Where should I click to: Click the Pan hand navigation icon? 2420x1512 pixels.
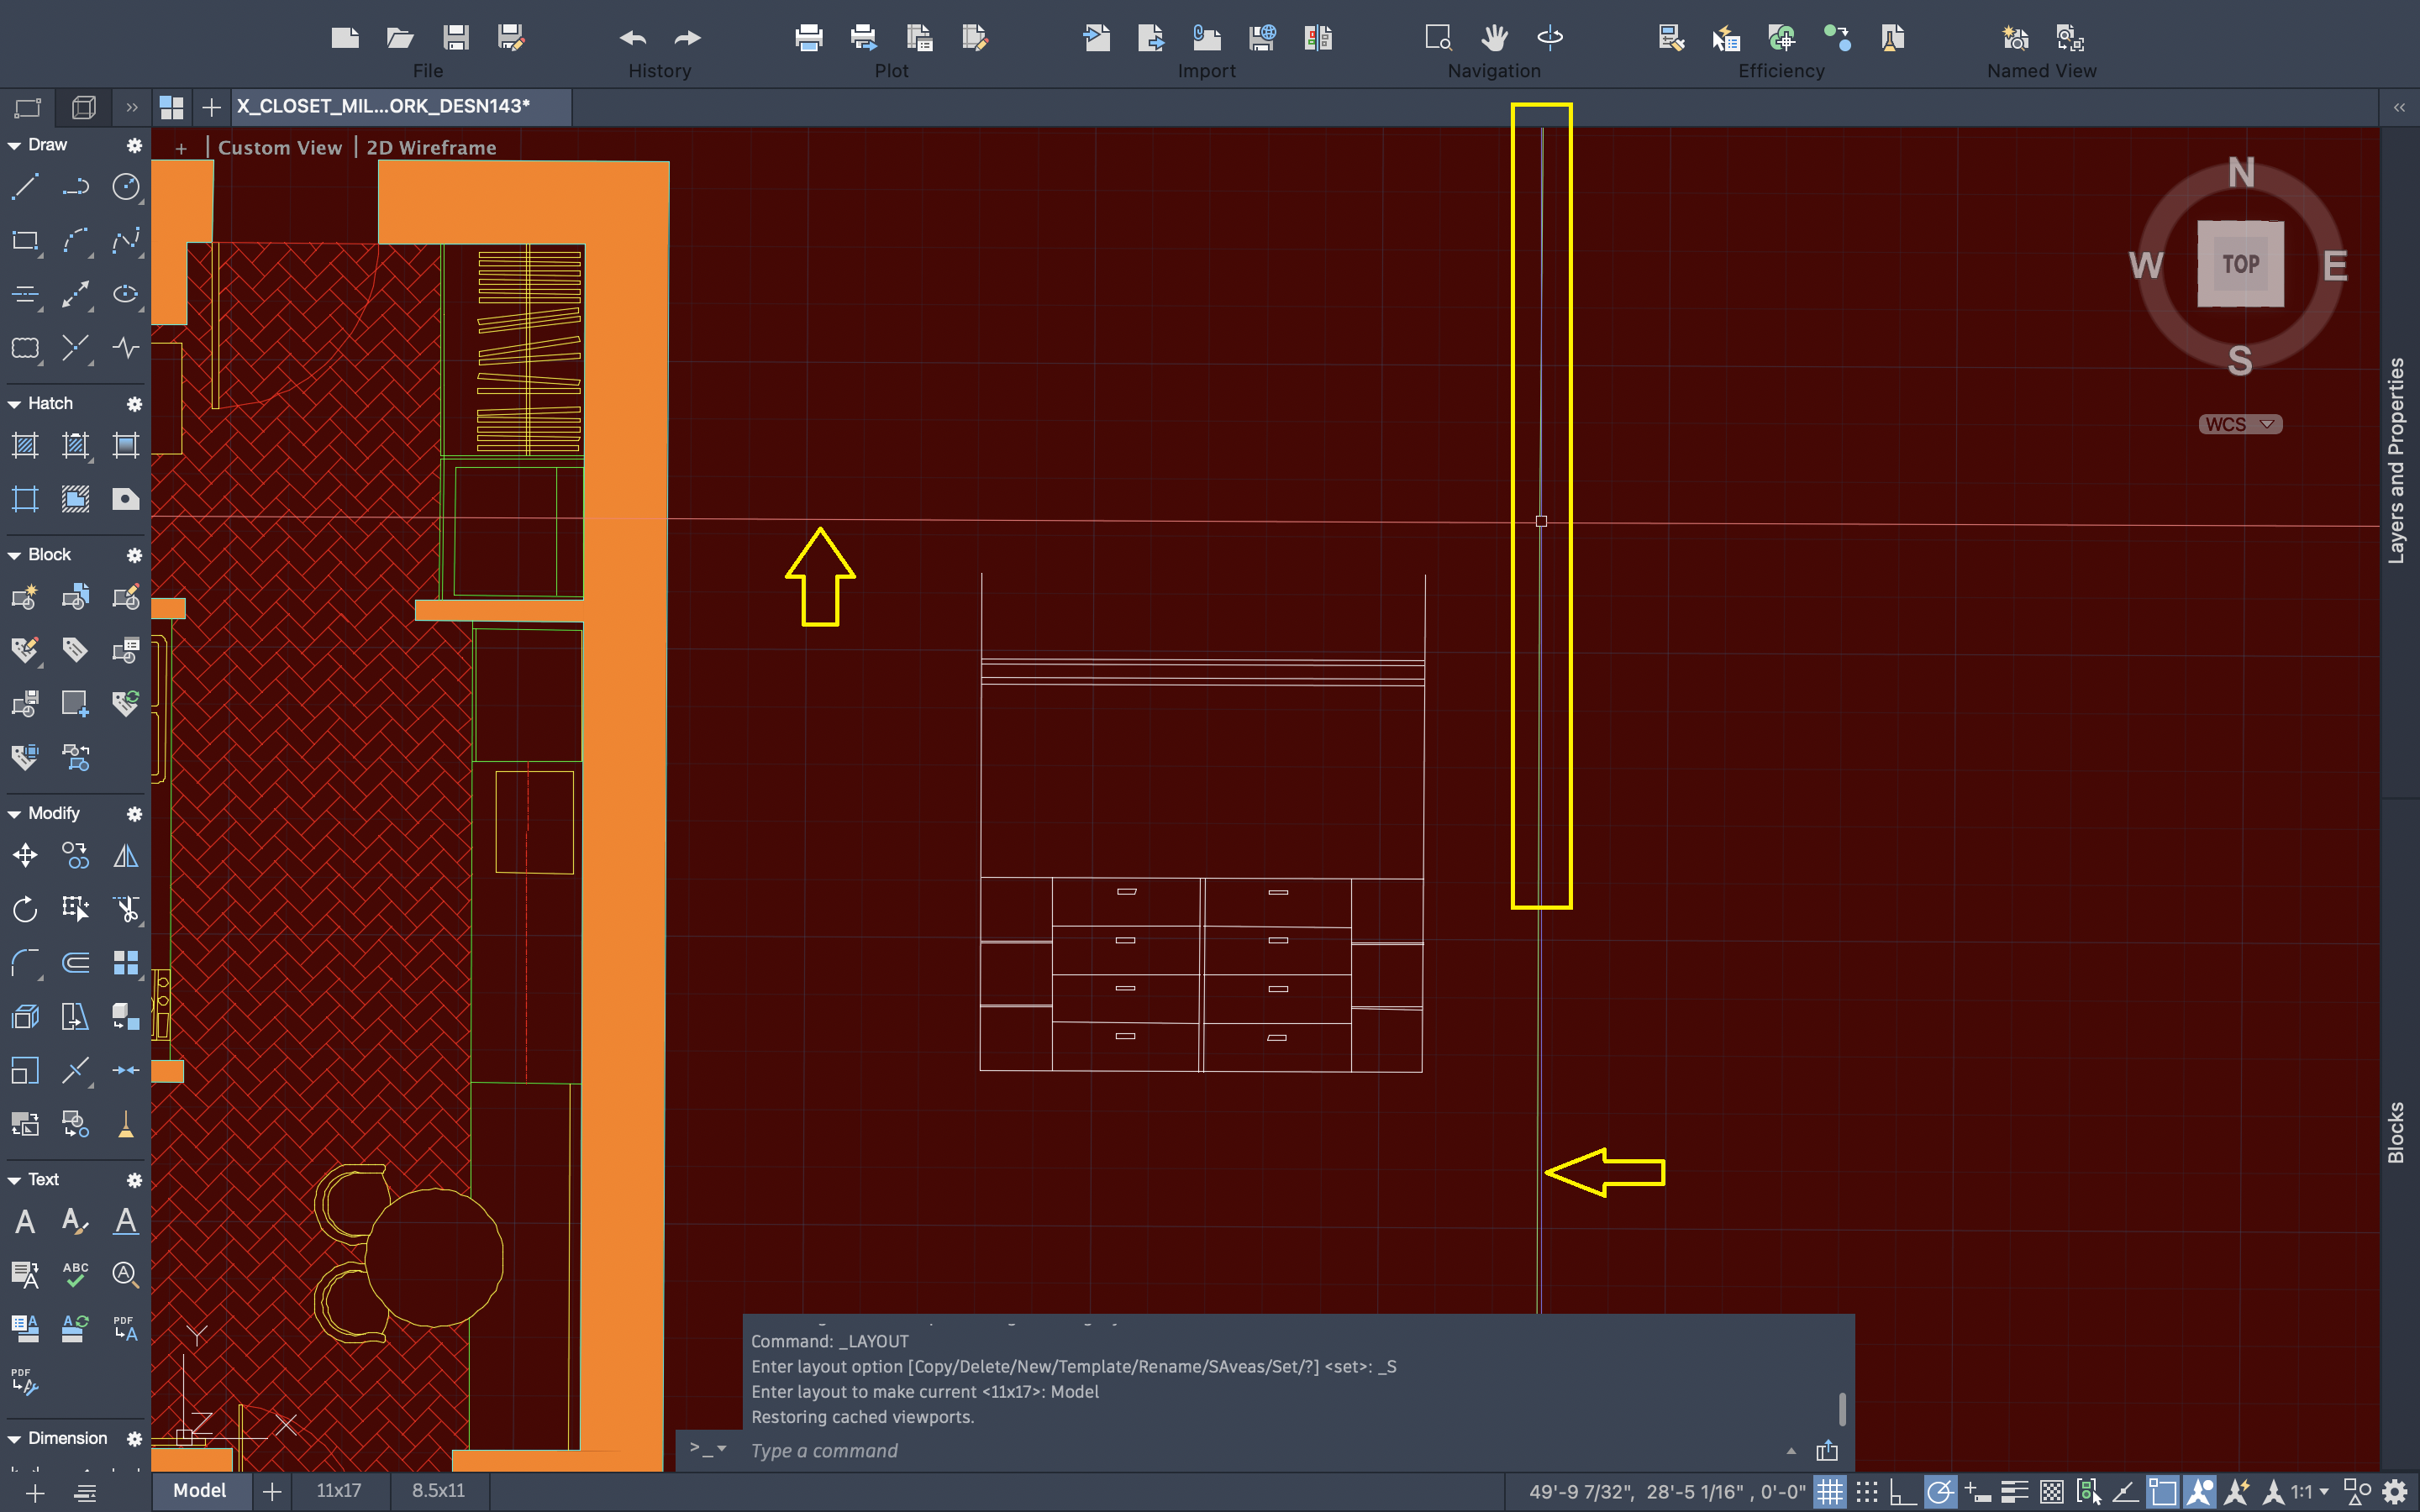point(1494,38)
